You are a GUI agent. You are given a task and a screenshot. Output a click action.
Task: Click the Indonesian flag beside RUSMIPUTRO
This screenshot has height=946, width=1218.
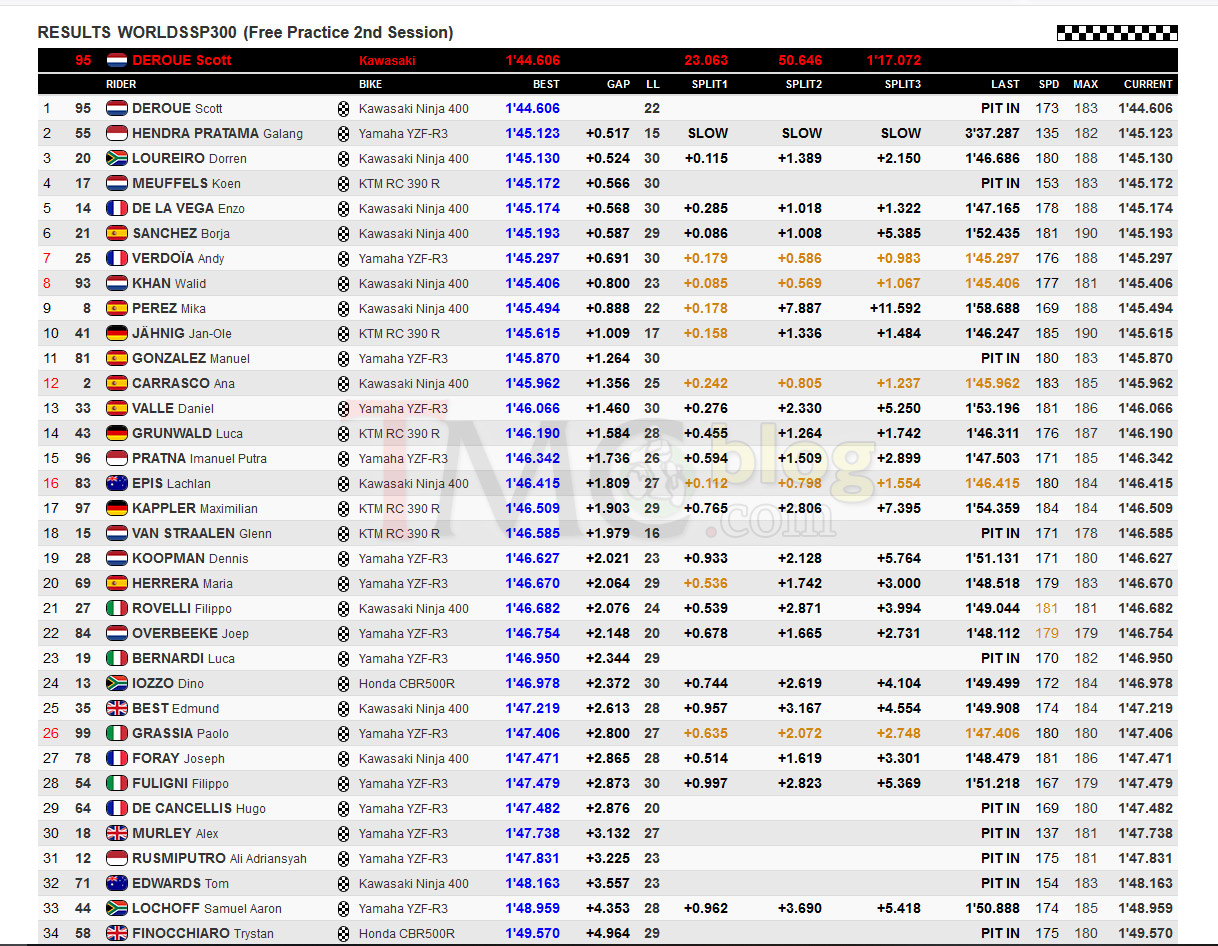pyautogui.click(x=116, y=858)
